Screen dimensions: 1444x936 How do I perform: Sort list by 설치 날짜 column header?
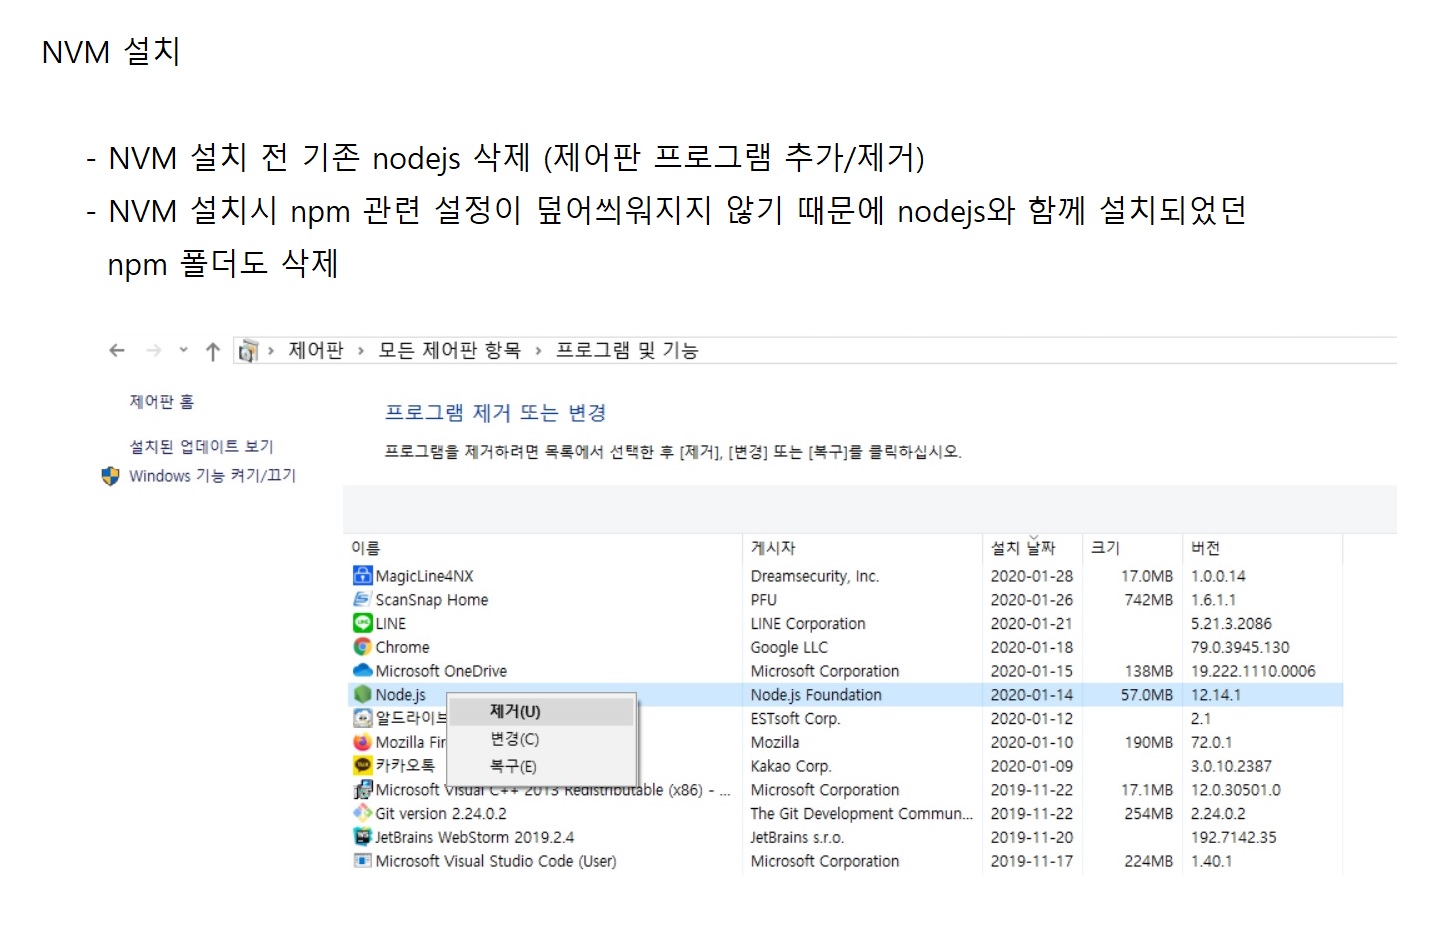click(1022, 548)
